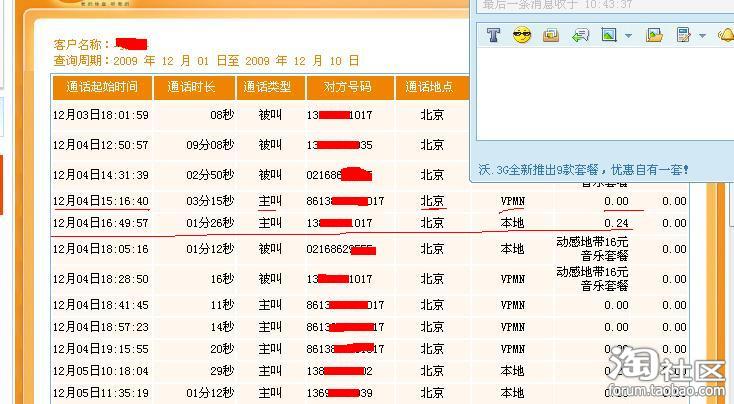Click 动感地带16元音乐套餐 in the 12月04日18:05:16 row

pyautogui.click(x=592, y=249)
